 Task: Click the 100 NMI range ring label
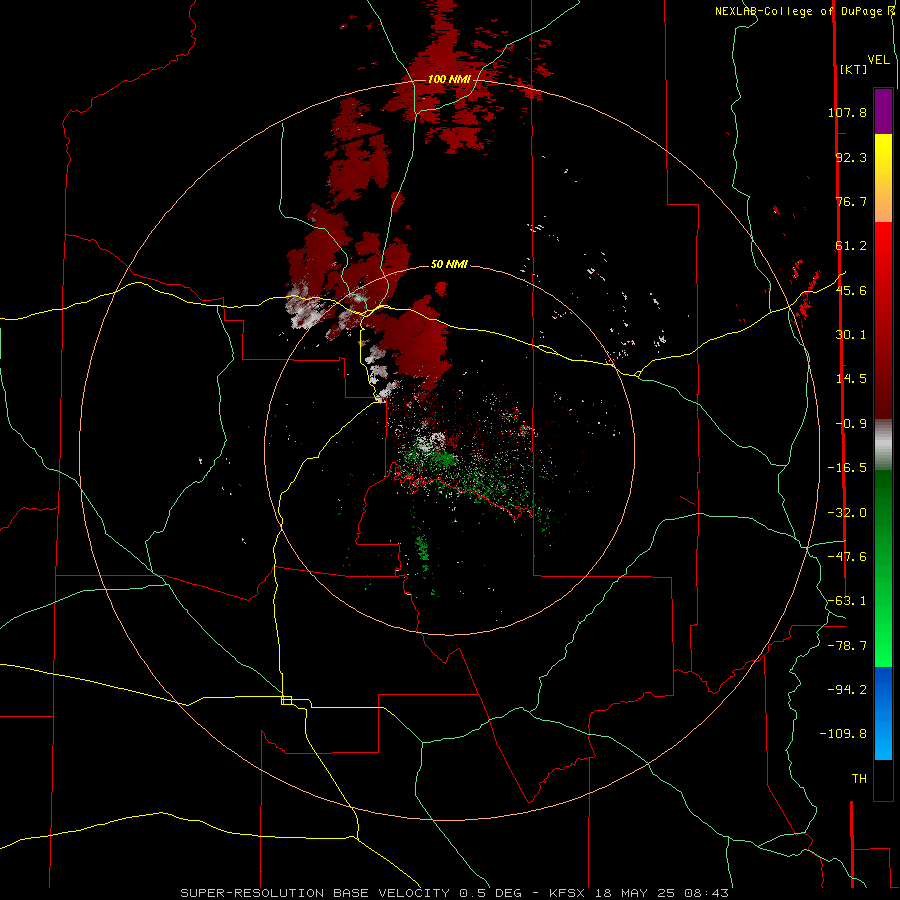pos(449,79)
